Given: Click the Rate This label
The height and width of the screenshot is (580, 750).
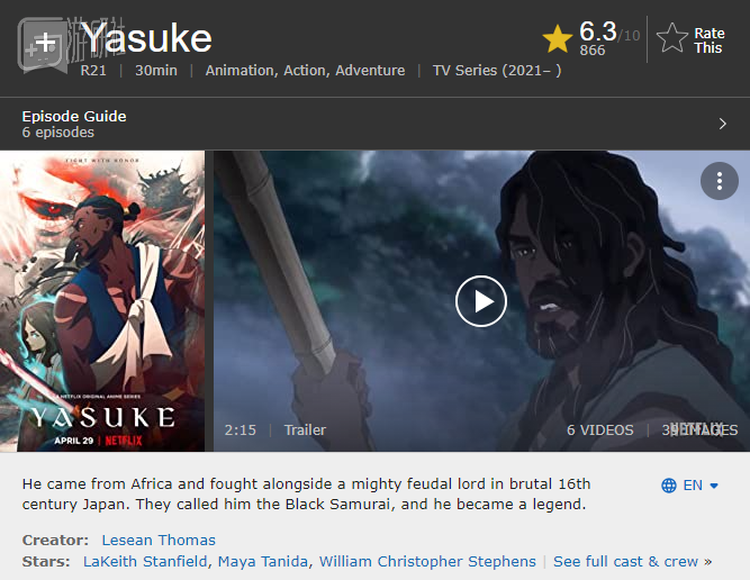Looking at the screenshot, I should (x=709, y=40).
